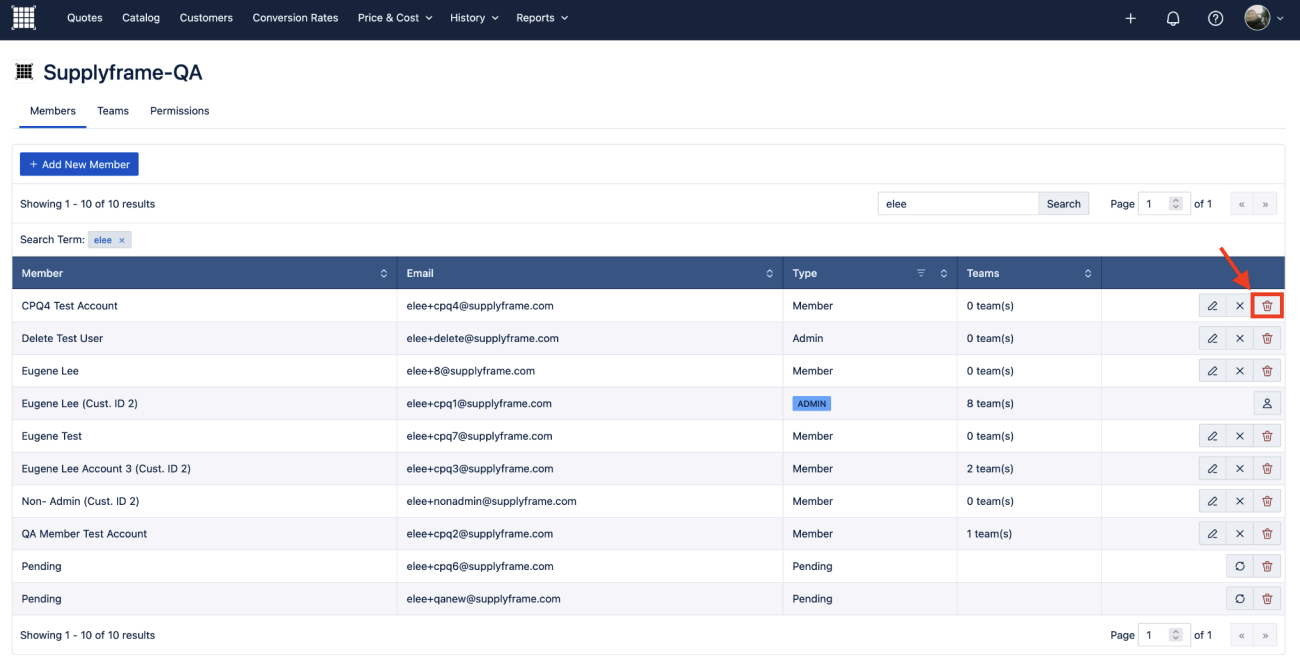The height and width of the screenshot is (658, 1300).
Task: Sort by Teams column
Action: click(x=1088, y=273)
